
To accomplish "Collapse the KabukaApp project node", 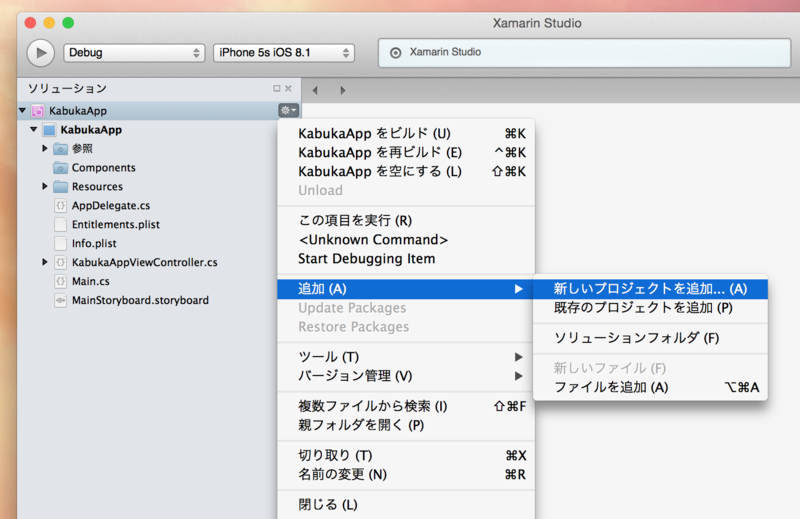I will click(34, 130).
